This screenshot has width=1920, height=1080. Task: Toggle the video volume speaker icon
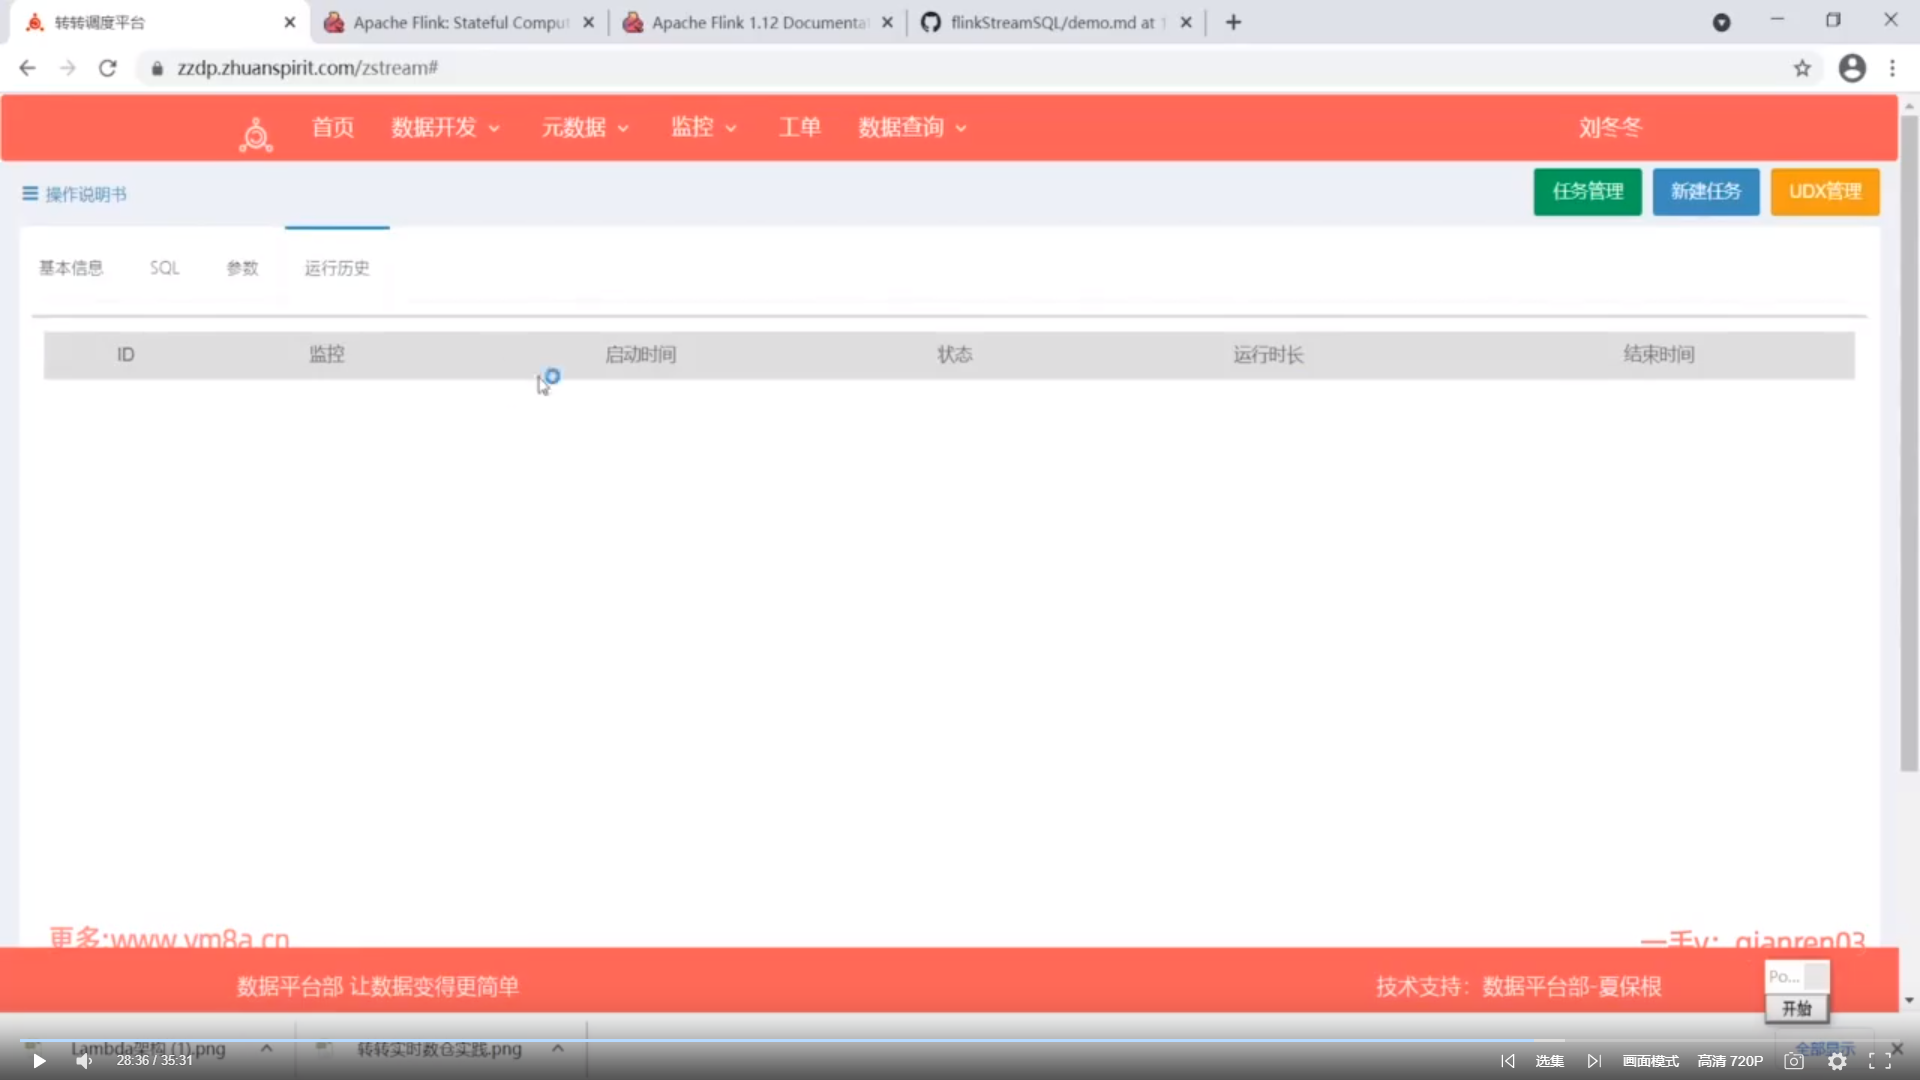tap(84, 1061)
